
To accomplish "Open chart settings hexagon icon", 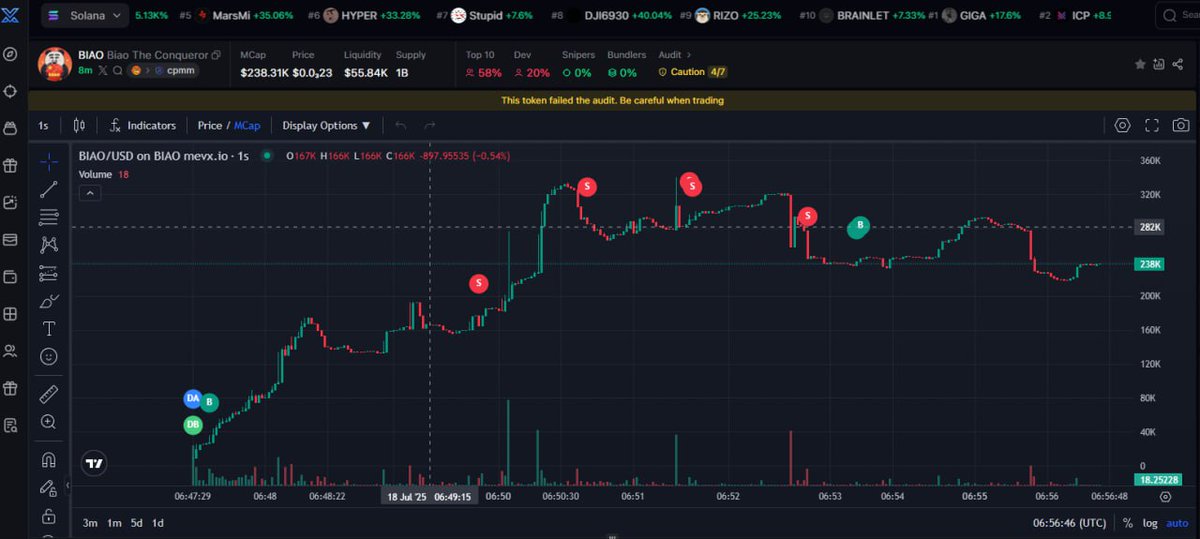I will pyautogui.click(x=1122, y=125).
